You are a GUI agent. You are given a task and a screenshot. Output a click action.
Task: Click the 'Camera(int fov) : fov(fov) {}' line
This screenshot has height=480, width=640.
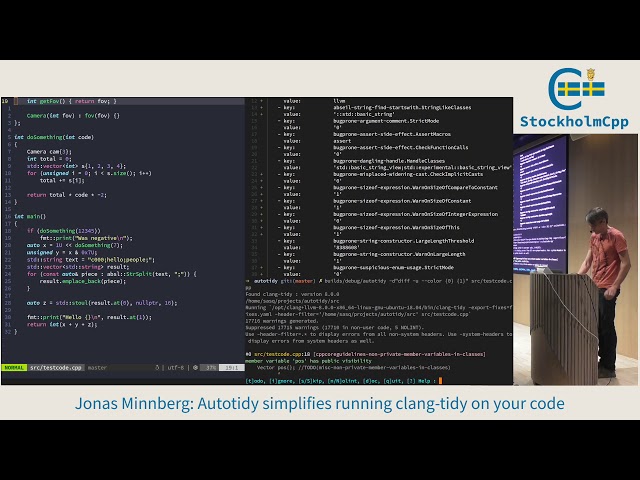[73, 116]
